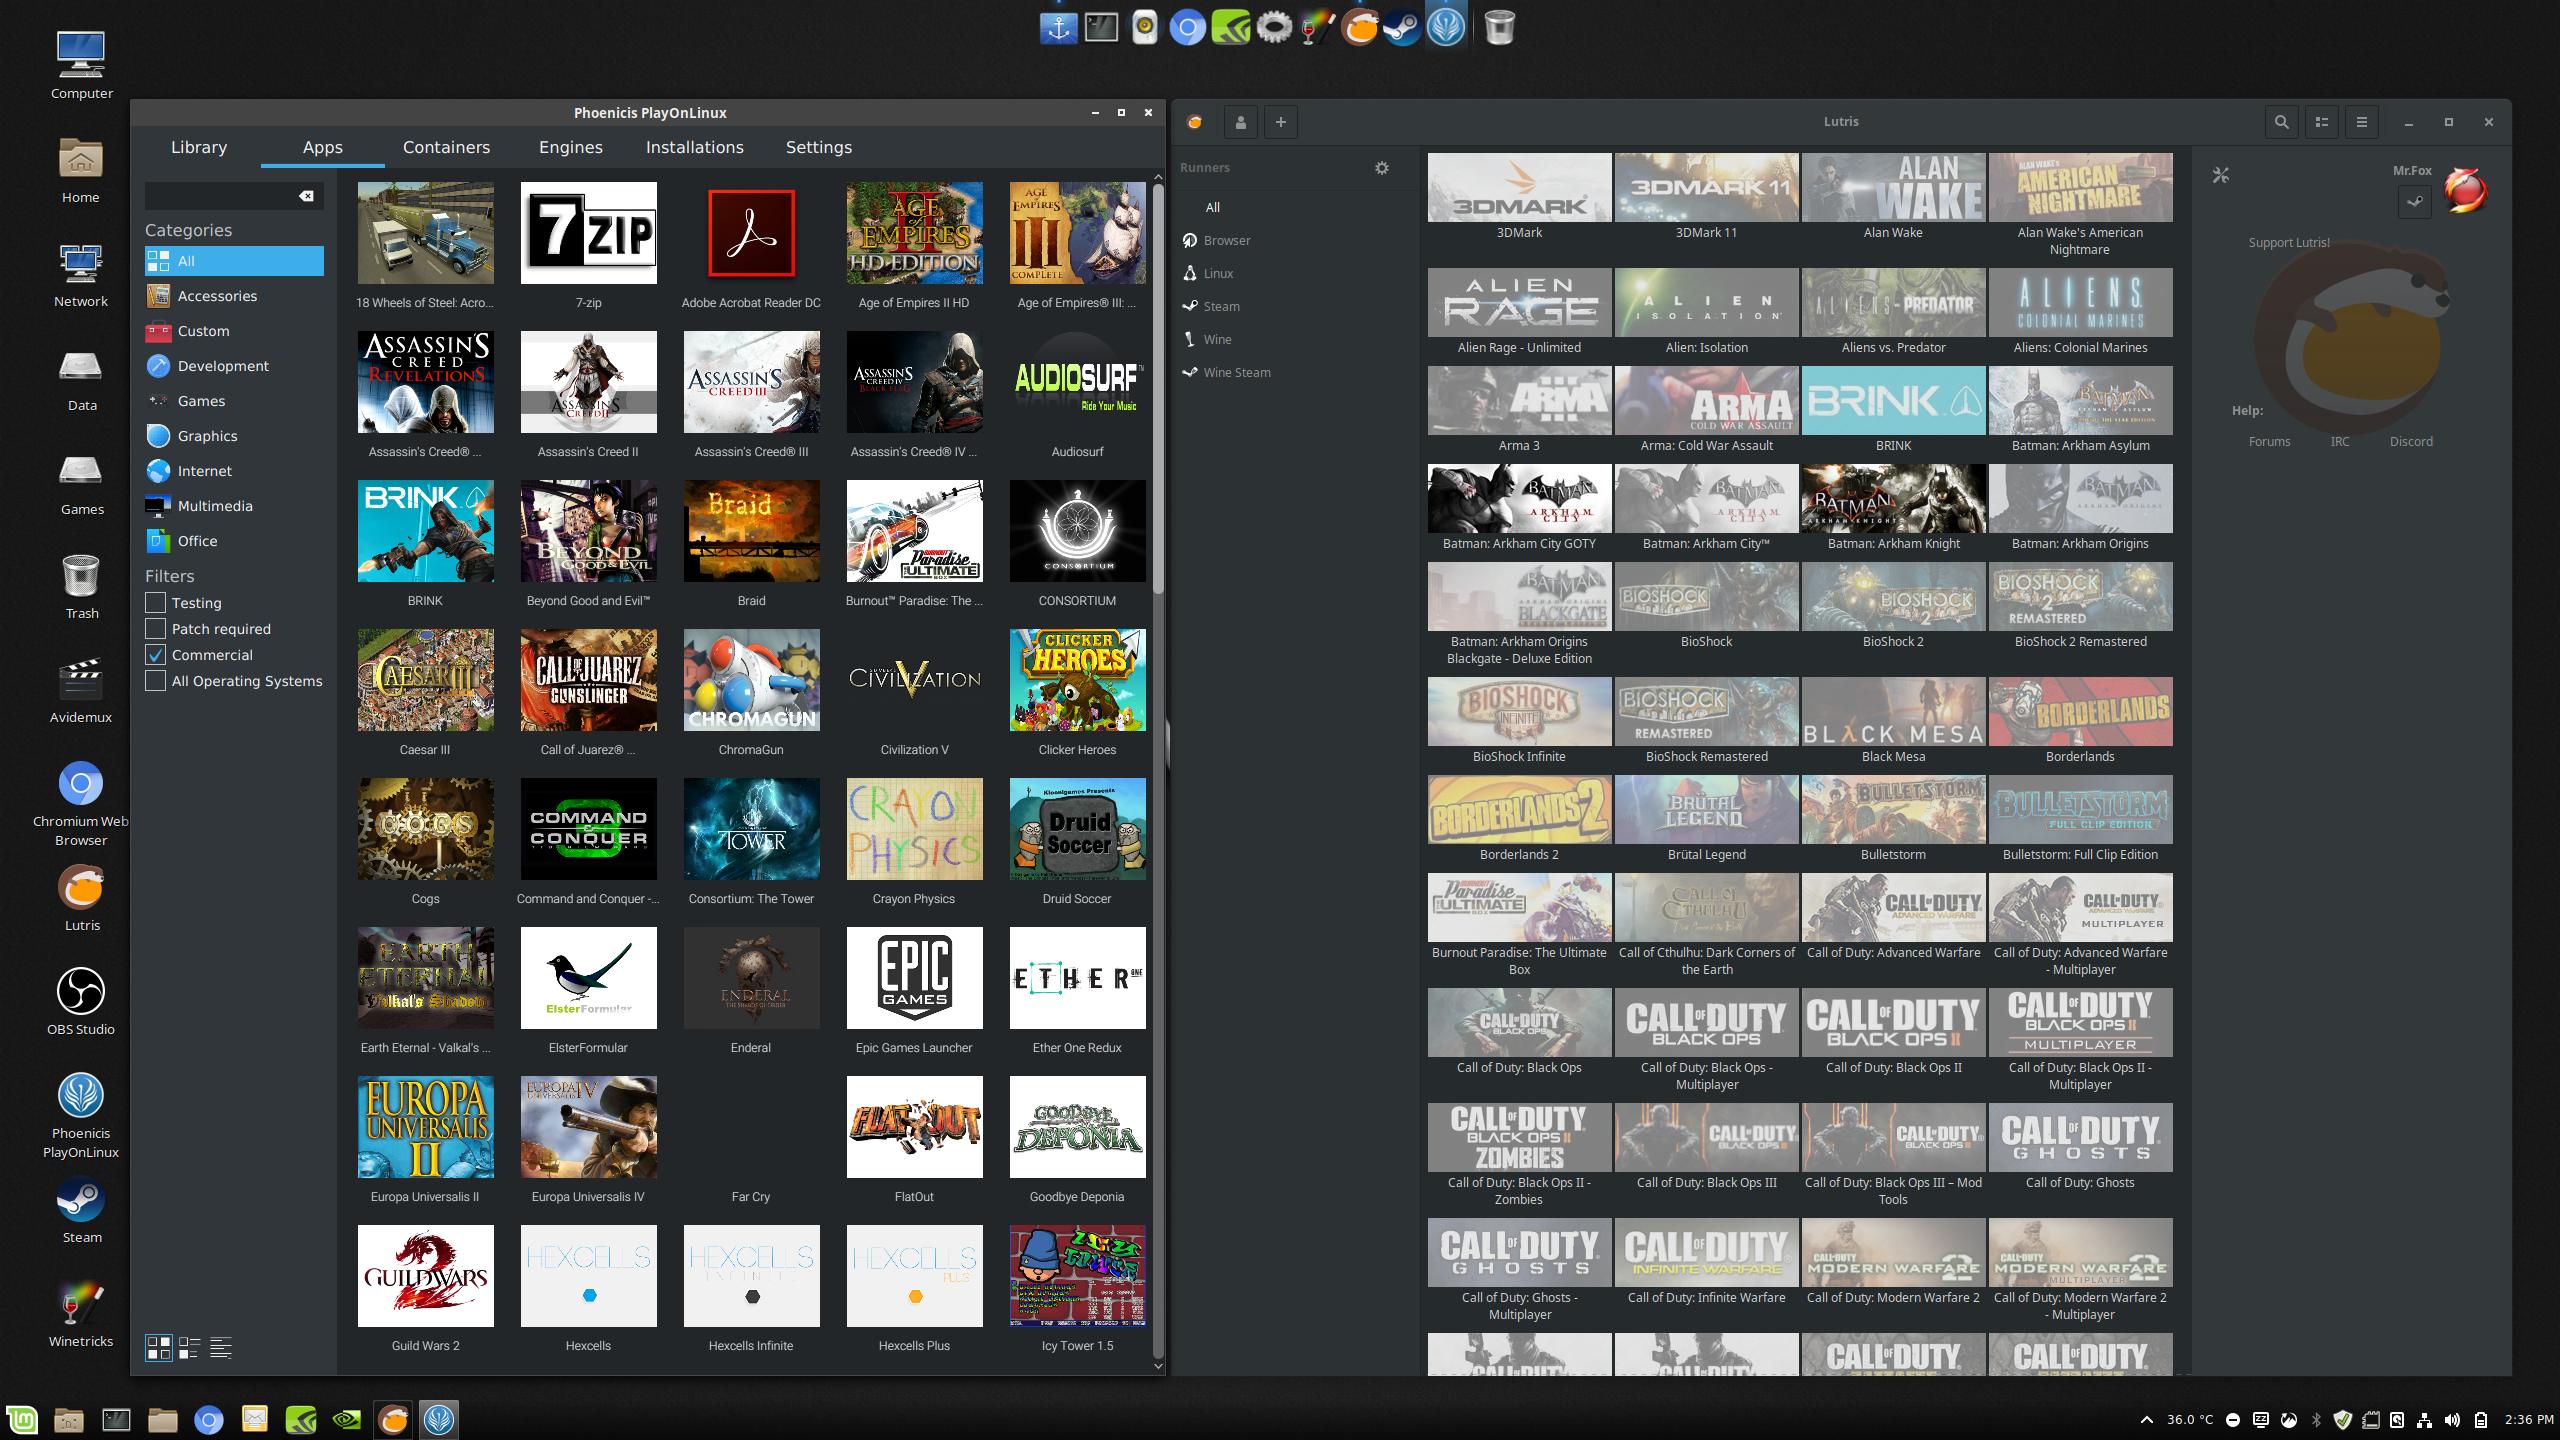
Task: Switch PlayOnLinux to compact list view
Action: pos(190,1348)
